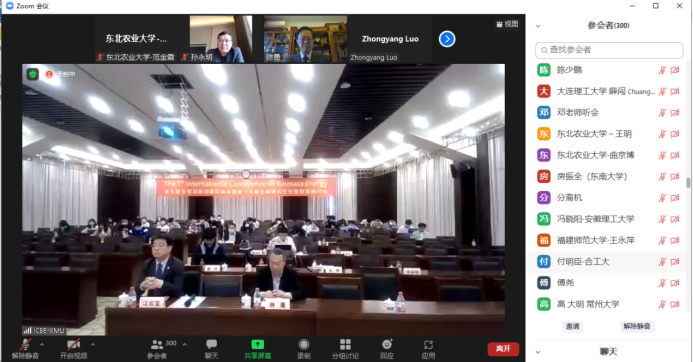The image size is (693, 362).
Task: Expand participants options arrow next to 300
Action: click(184, 344)
